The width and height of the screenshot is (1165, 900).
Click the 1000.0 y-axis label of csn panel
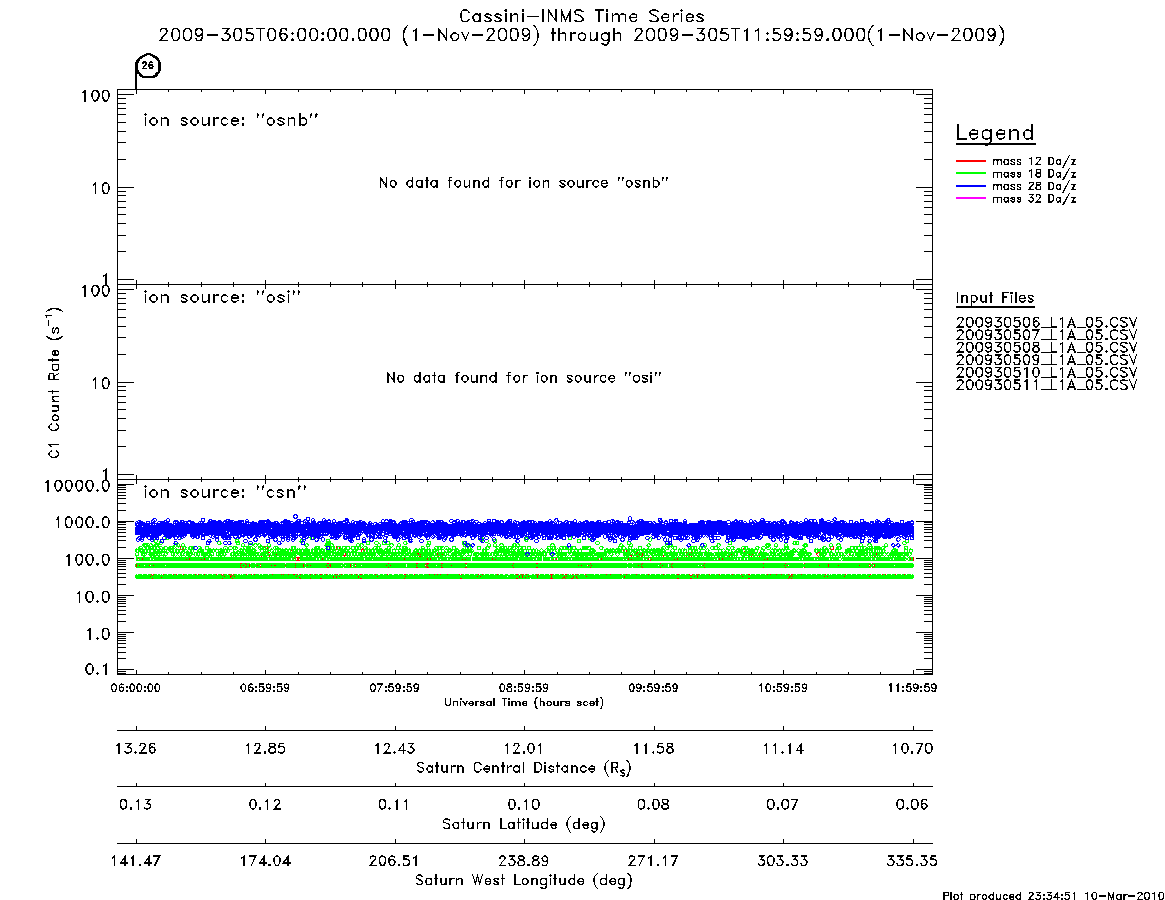pyautogui.click(x=82, y=522)
